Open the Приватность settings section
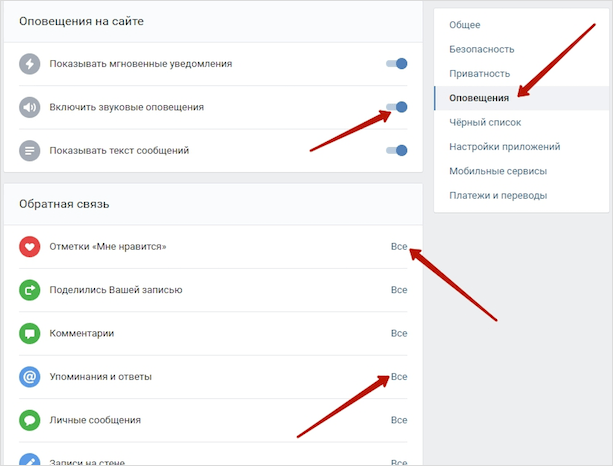This screenshot has height=466, width=613. (522, 73)
